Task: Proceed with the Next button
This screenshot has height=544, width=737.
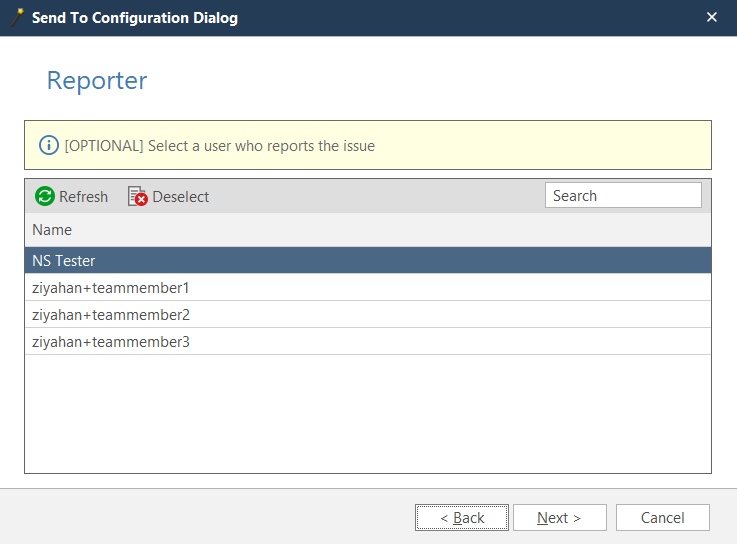Action: [559, 517]
